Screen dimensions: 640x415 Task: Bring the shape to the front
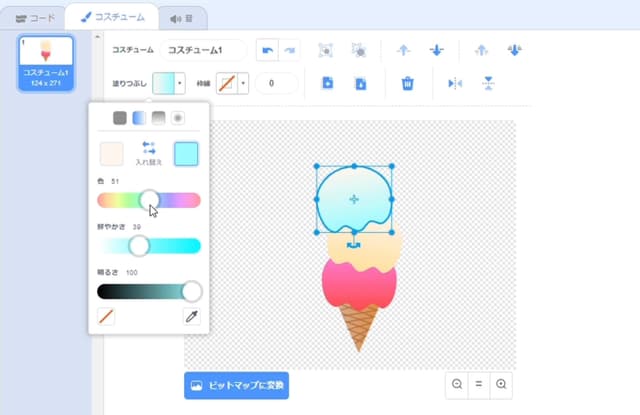coord(481,50)
